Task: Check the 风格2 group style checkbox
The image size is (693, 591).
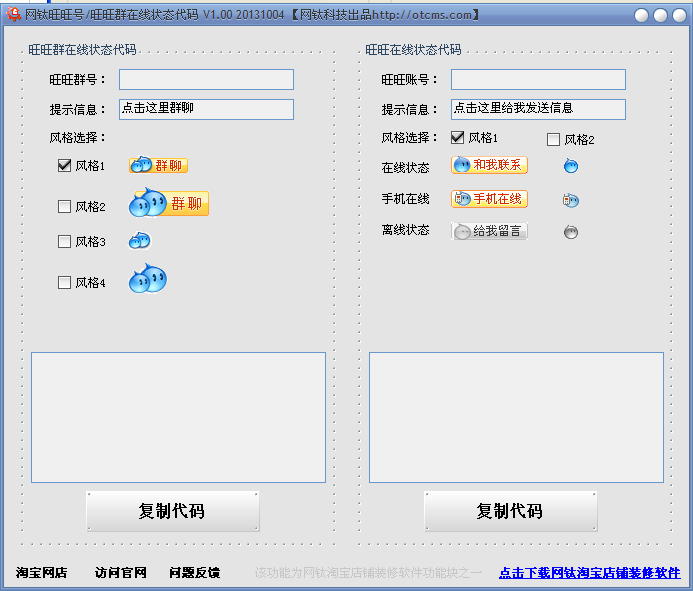Action: [x=65, y=206]
